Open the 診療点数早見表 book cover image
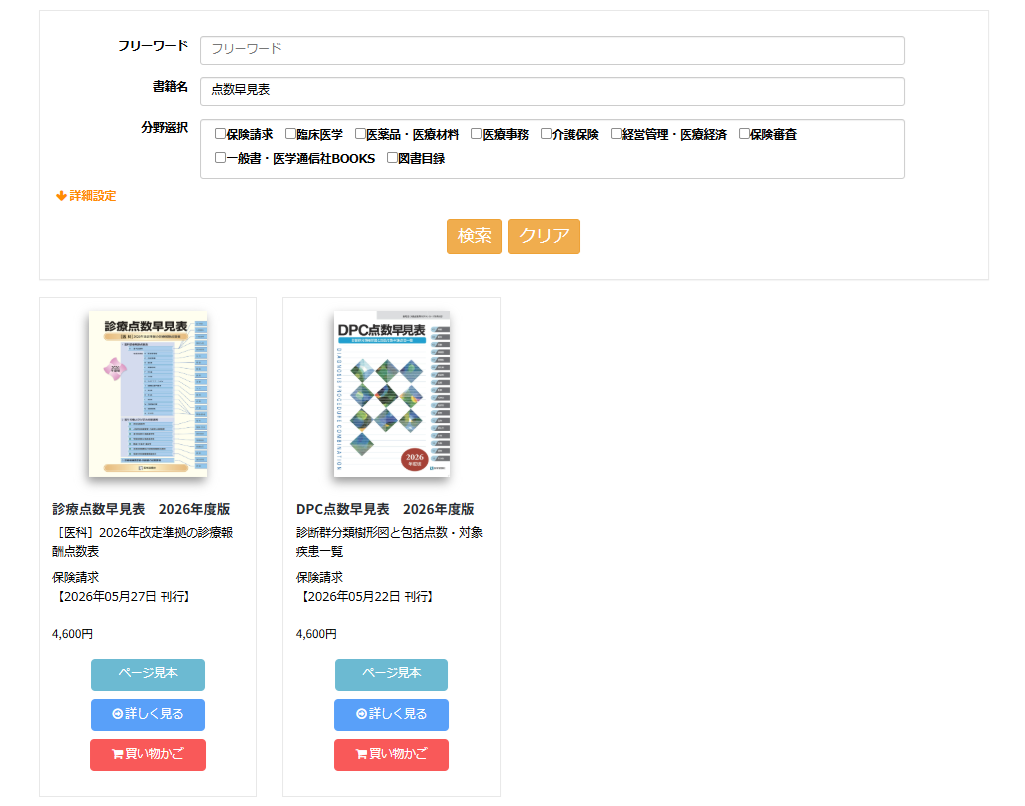Viewport: 1025px width, 806px height. (148, 394)
